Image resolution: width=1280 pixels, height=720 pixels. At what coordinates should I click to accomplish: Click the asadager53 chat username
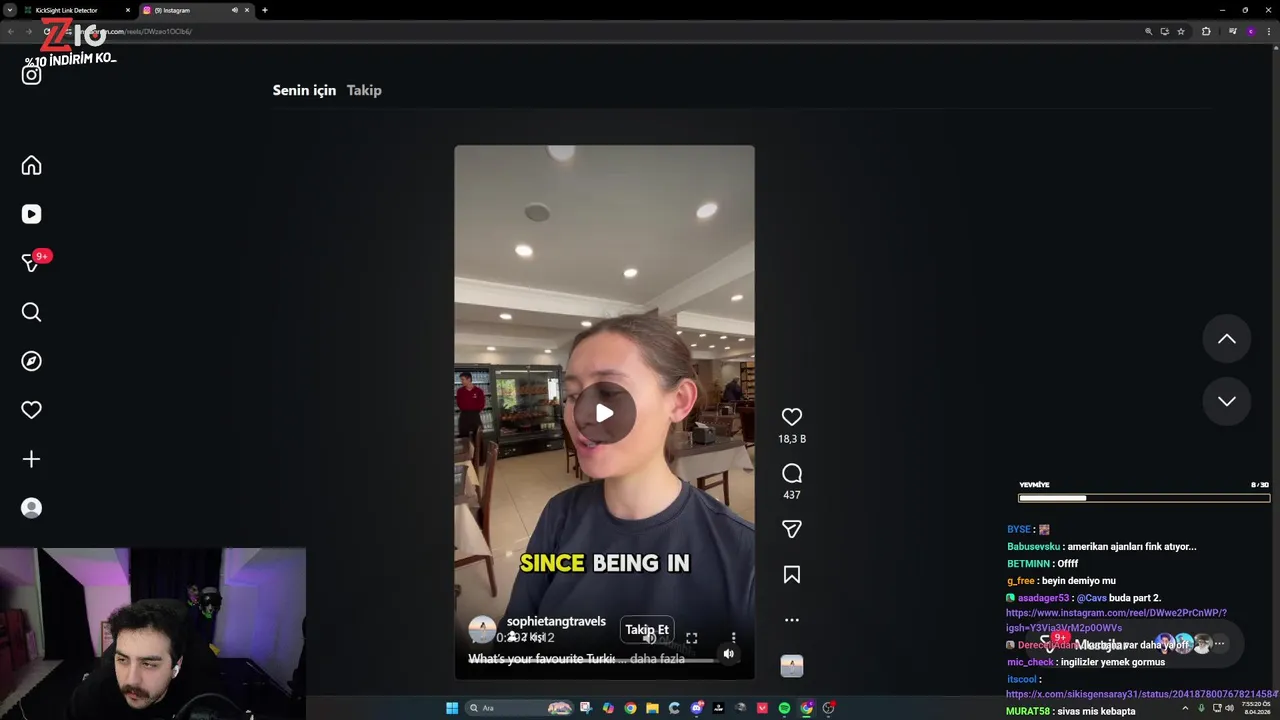click(x=1043, y=598)
